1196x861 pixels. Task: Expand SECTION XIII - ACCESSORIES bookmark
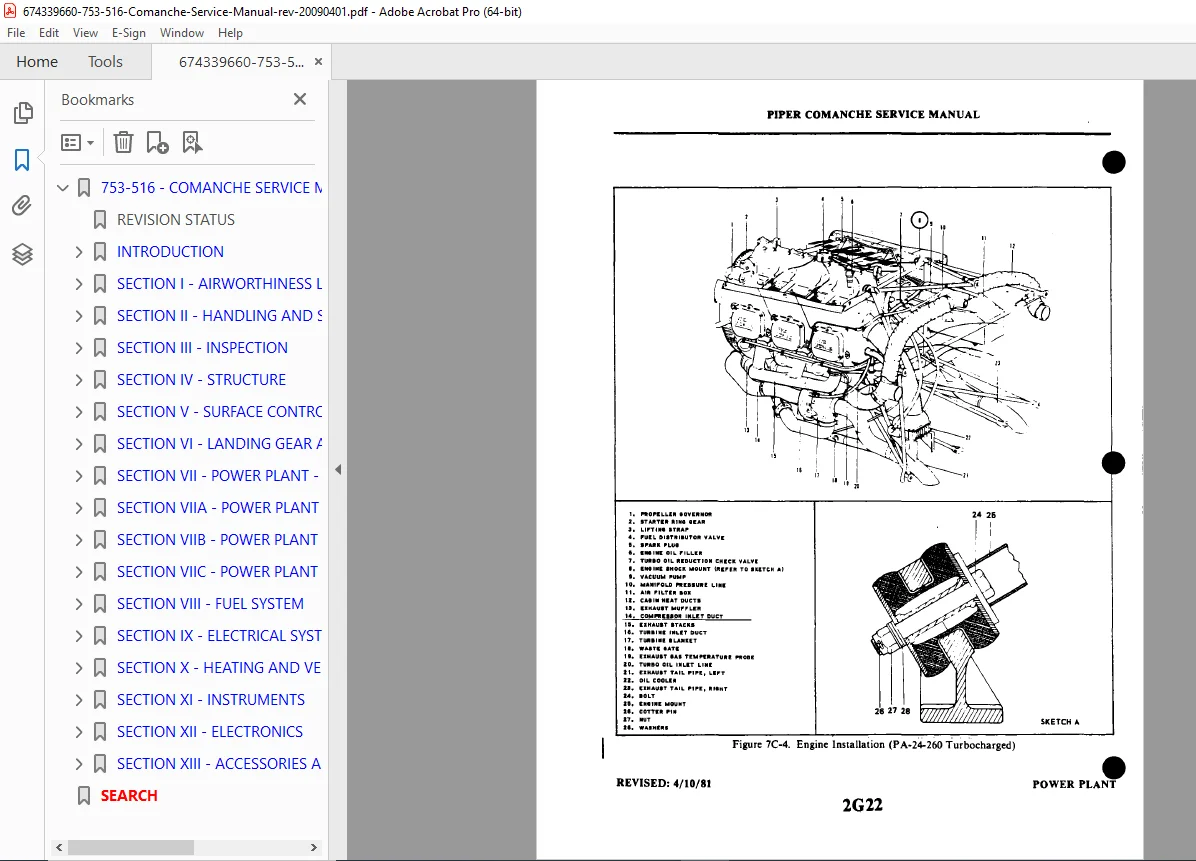(79, 764)
